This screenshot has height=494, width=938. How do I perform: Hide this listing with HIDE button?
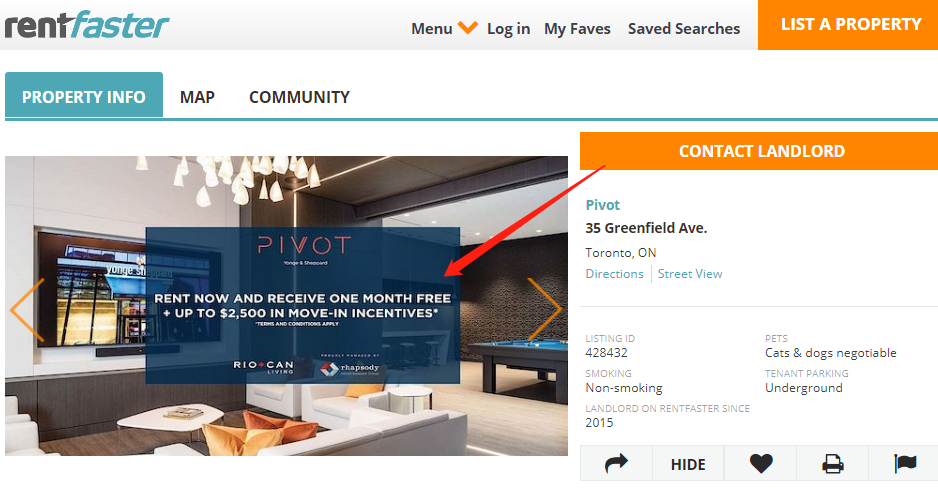pyautogui.click(x=688, y=463)
